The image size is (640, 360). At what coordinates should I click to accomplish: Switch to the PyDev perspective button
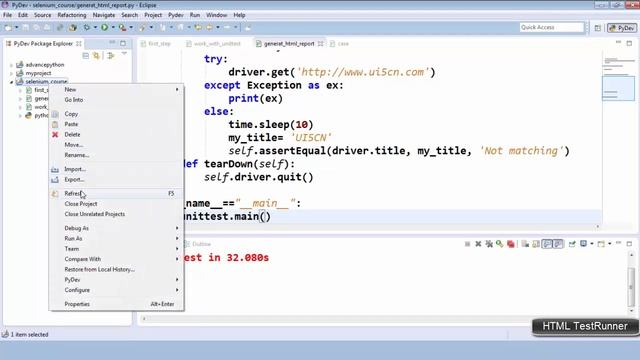point(622,28)
